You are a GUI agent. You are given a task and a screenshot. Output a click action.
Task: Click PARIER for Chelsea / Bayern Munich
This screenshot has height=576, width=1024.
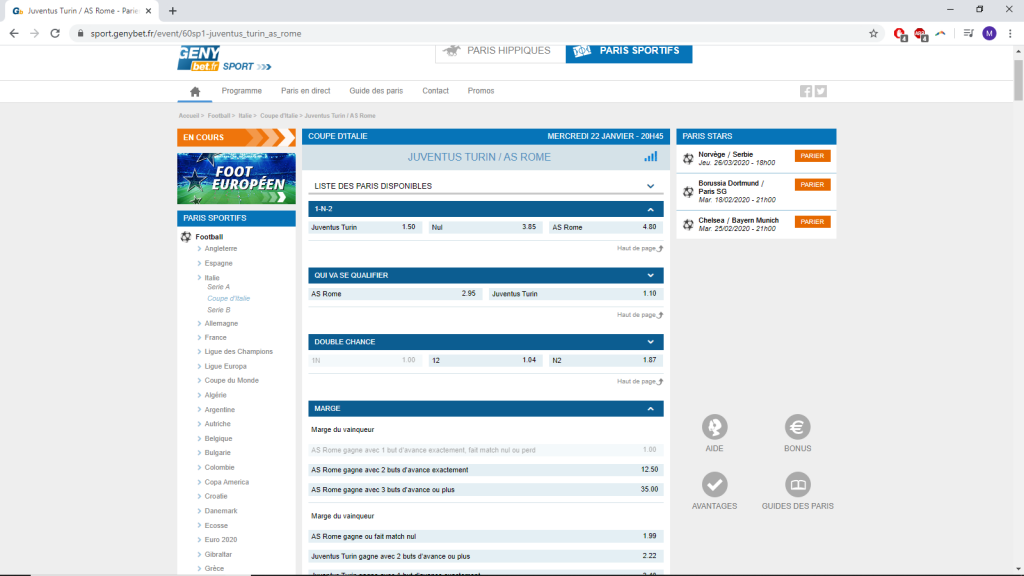click(812, 222)
